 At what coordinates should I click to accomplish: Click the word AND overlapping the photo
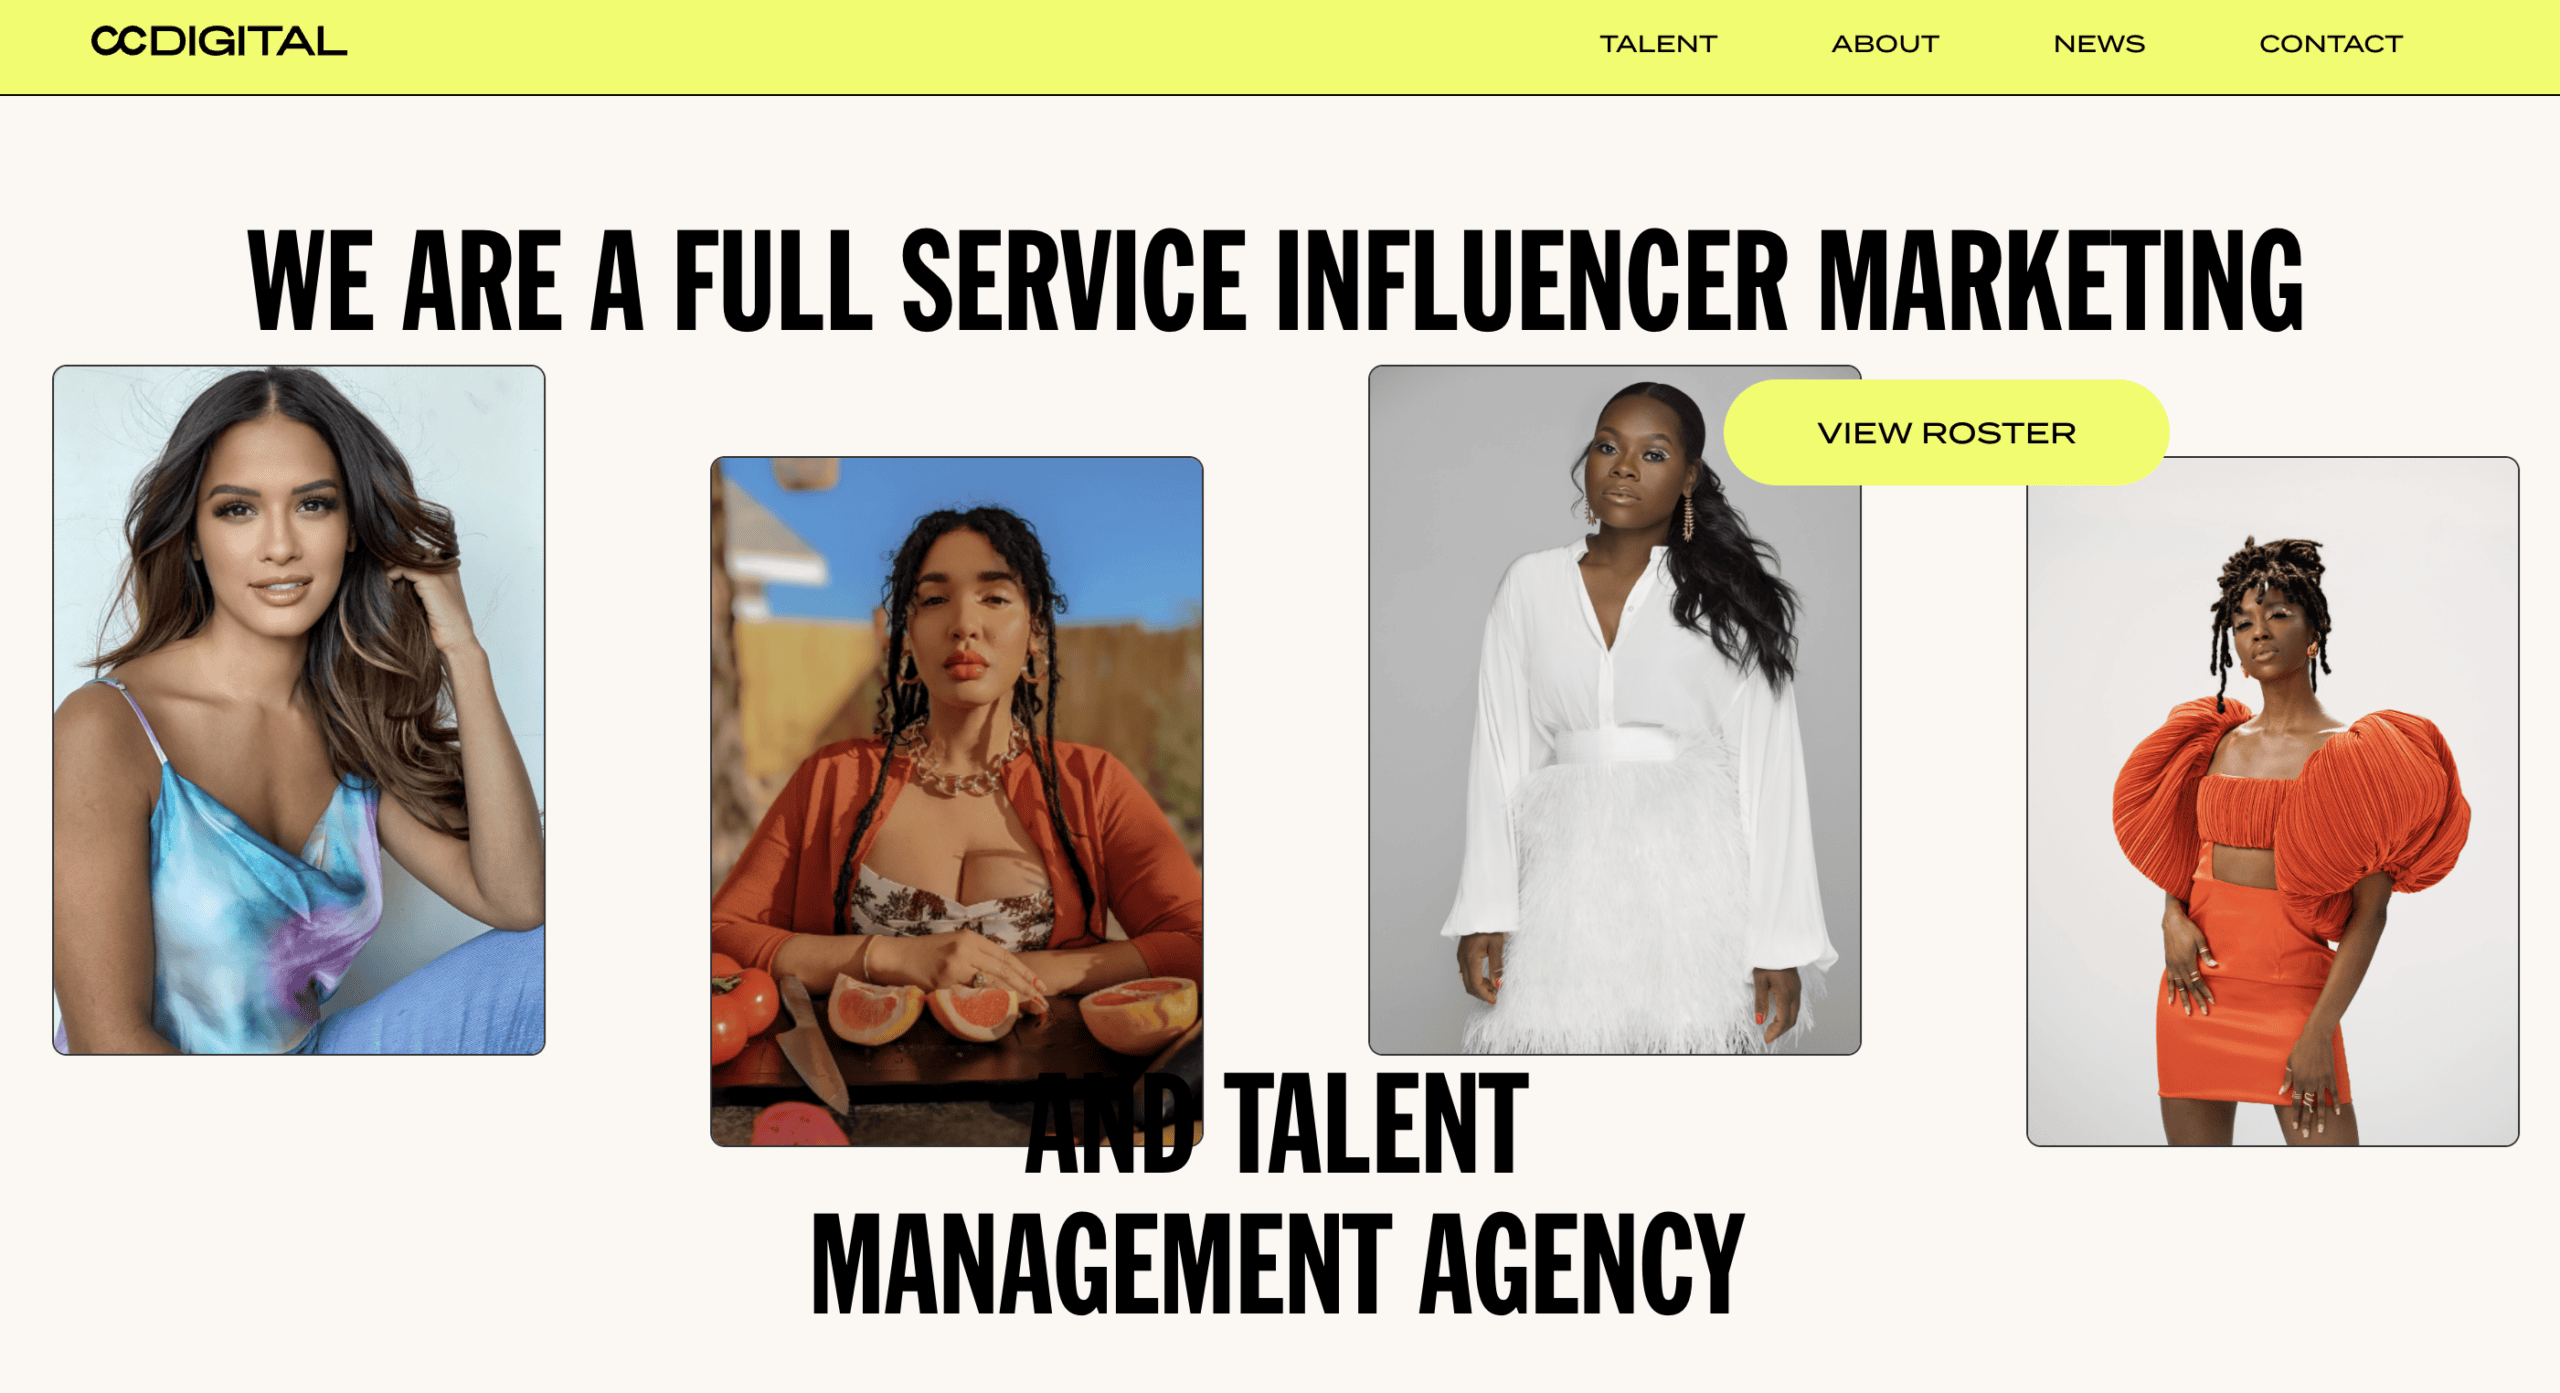pyautogui.click(x=1110, y=1122)
